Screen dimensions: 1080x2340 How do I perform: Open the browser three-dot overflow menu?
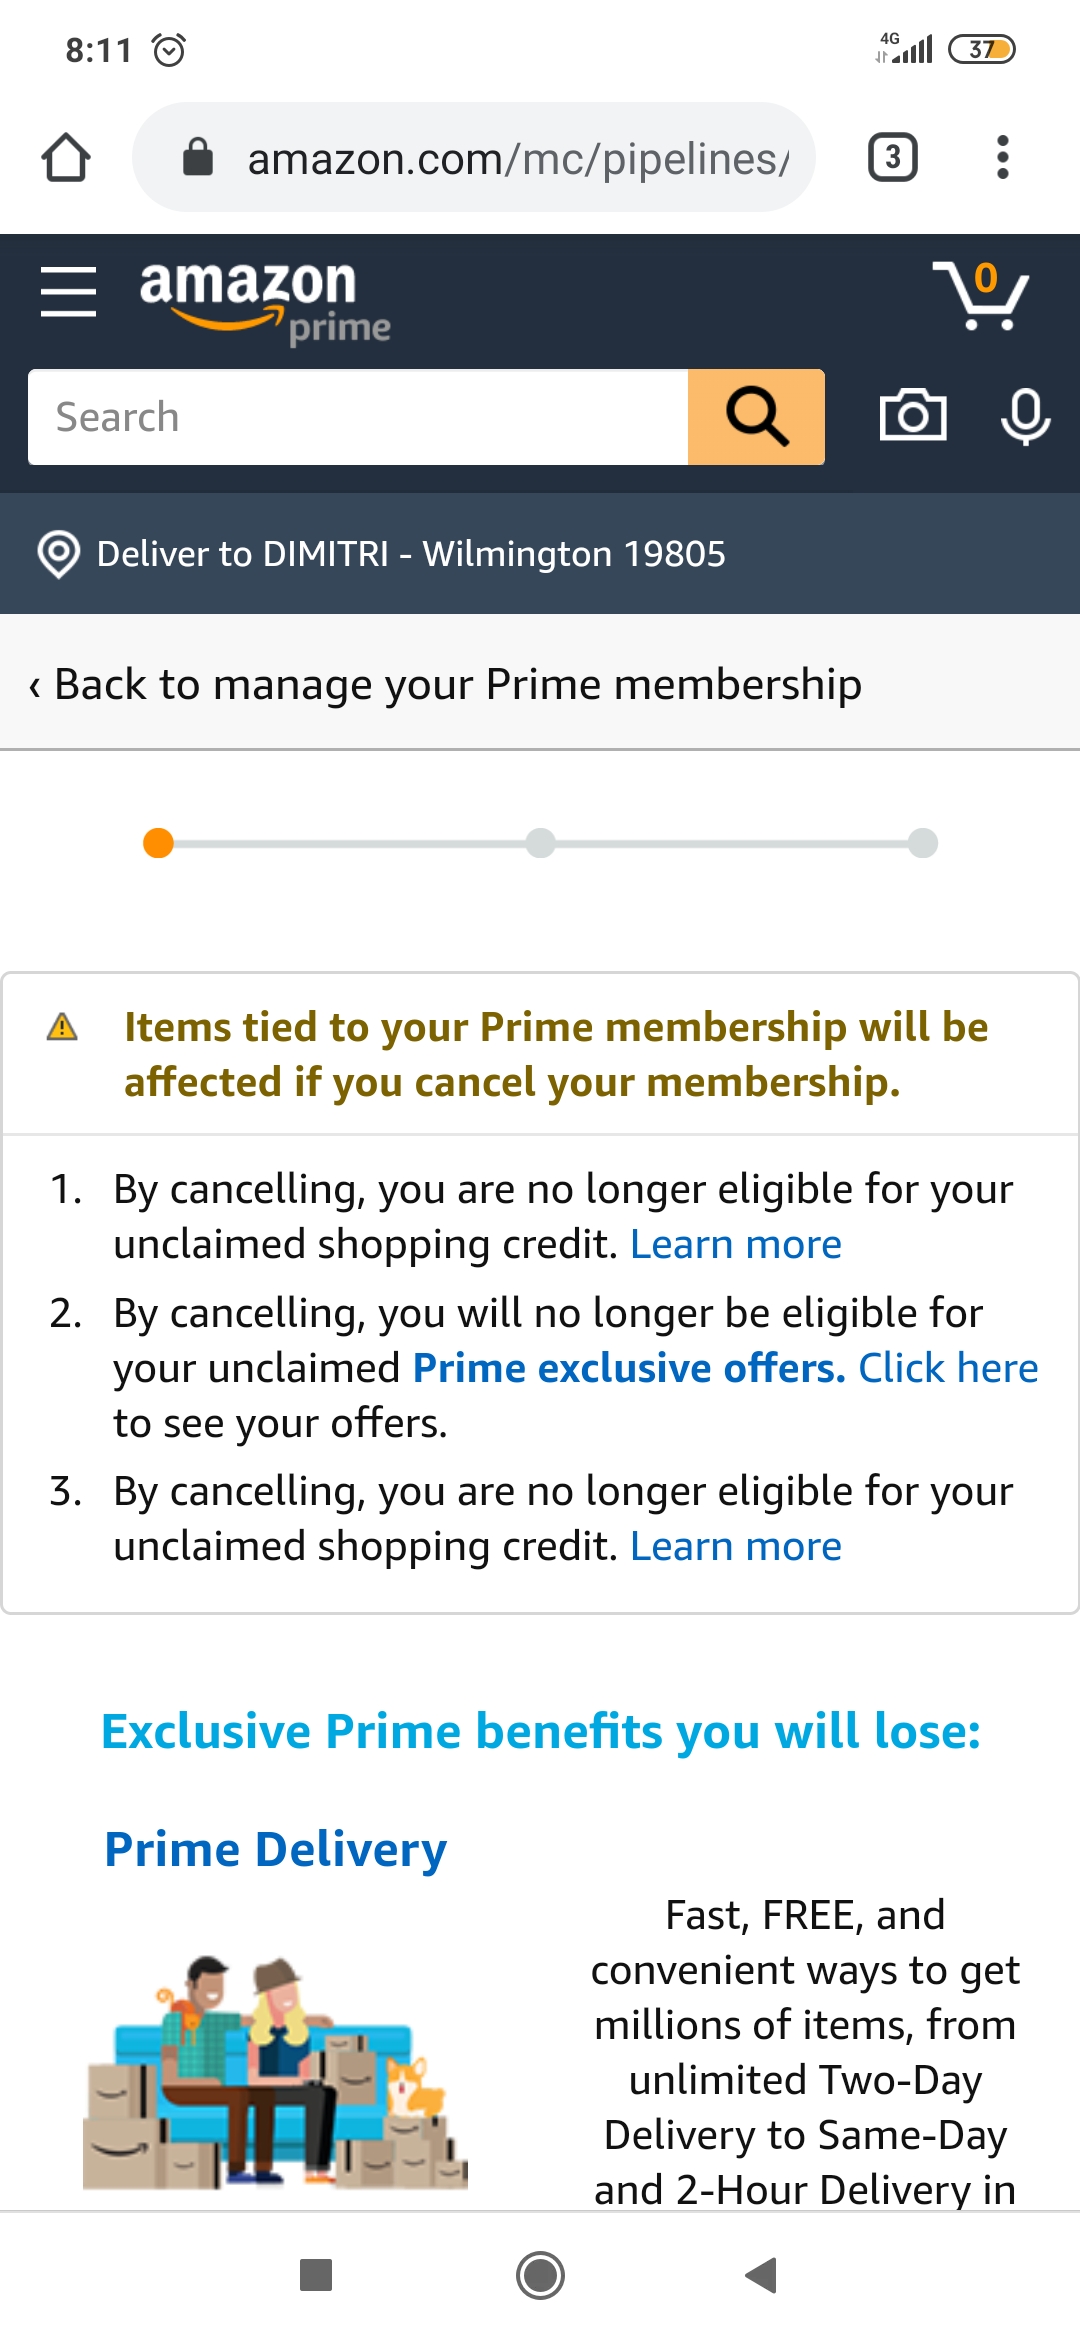point(1002,158)
